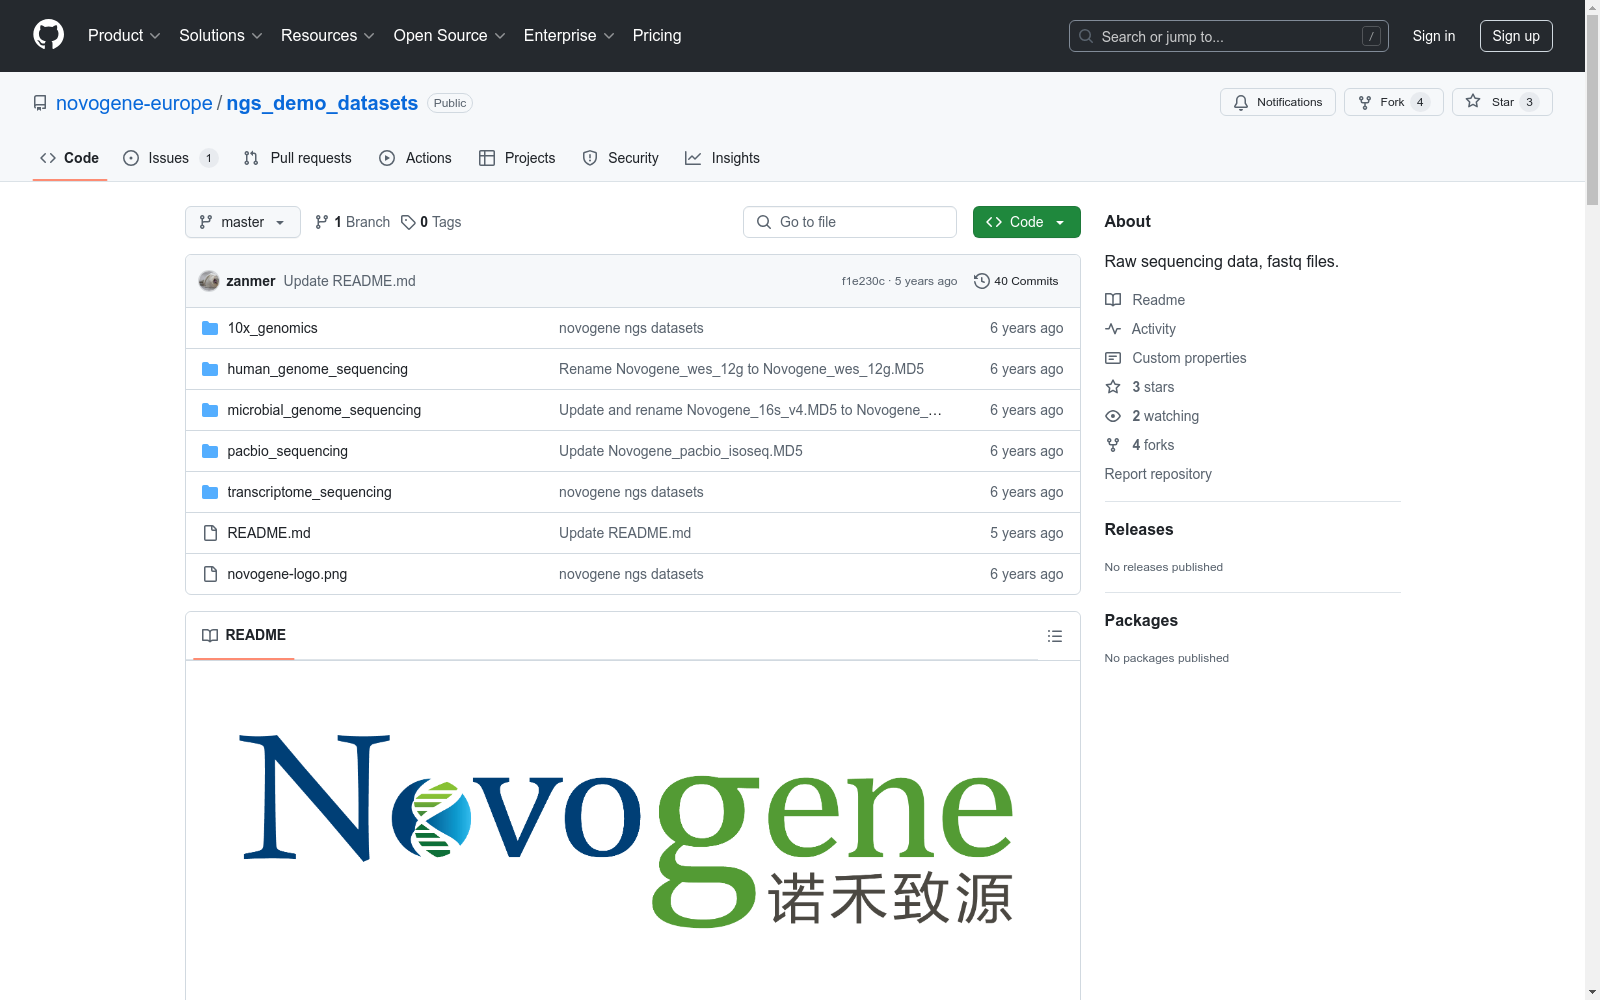
Task: Open commit hash f1e230c
Action: pyautogui.click(x=863, y=281)
